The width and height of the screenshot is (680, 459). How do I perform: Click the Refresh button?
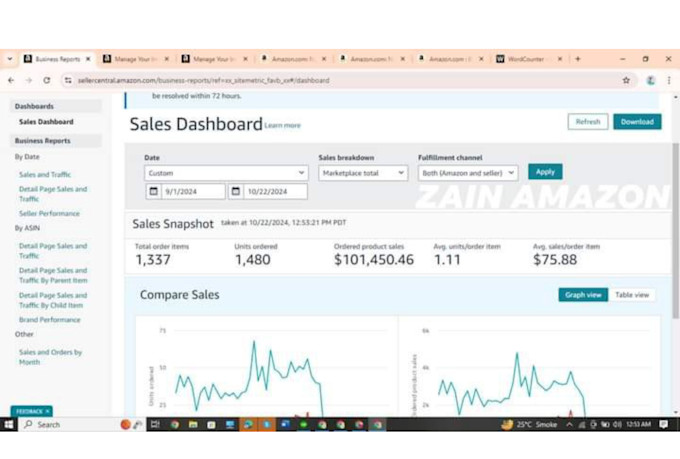588,122
